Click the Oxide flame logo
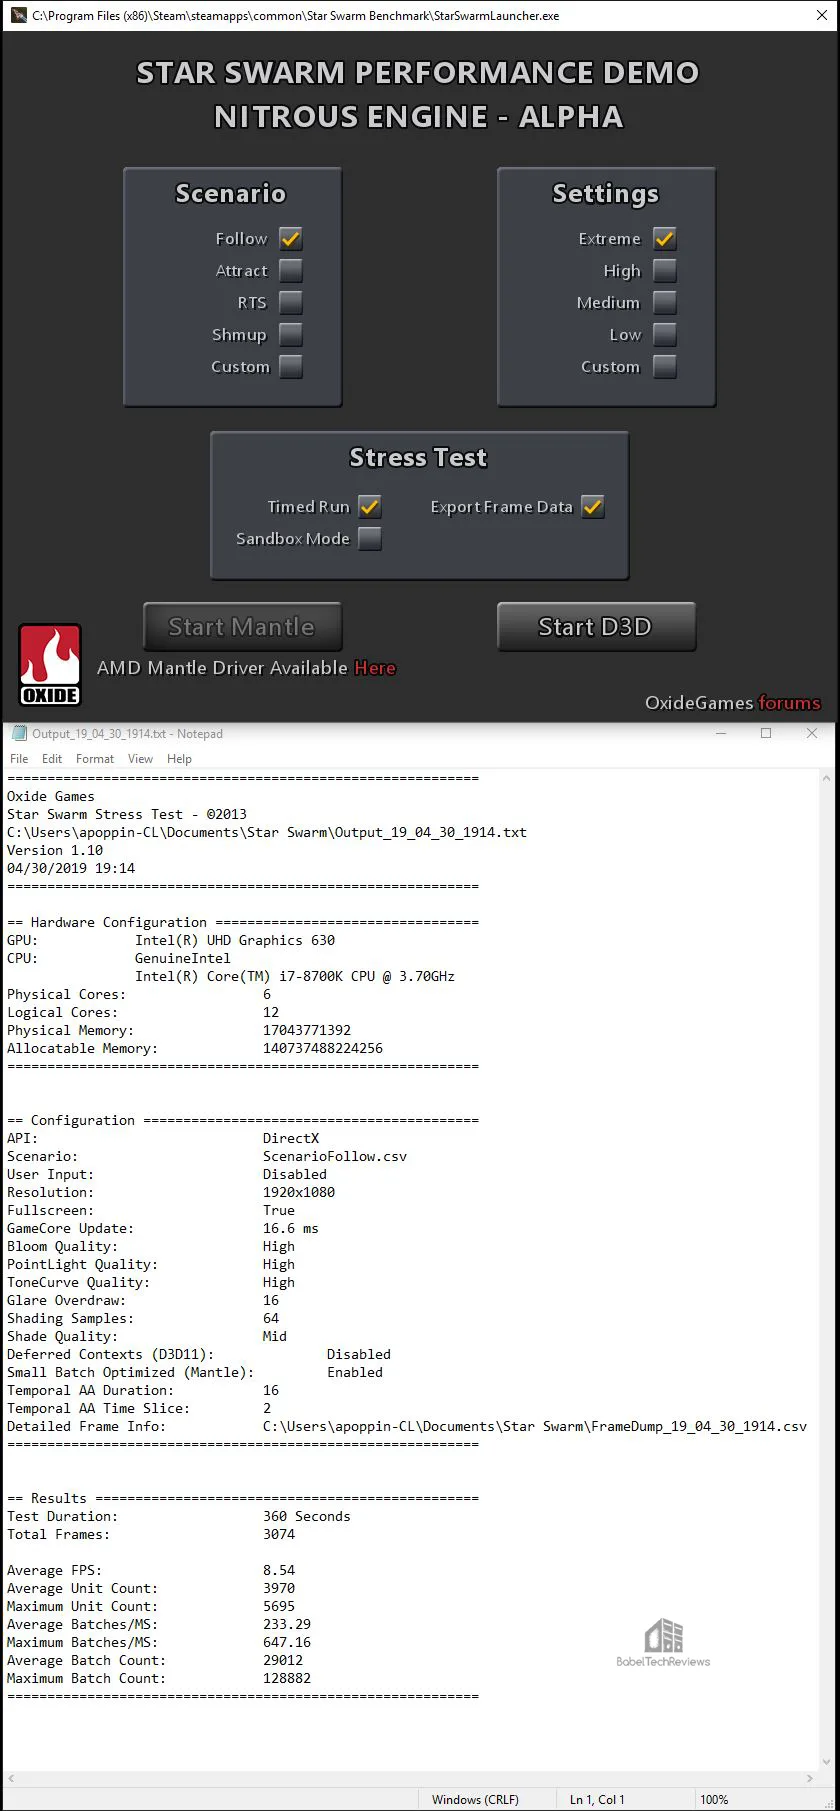Screen dimensions: 840x1811 click(x=50, y=665)
